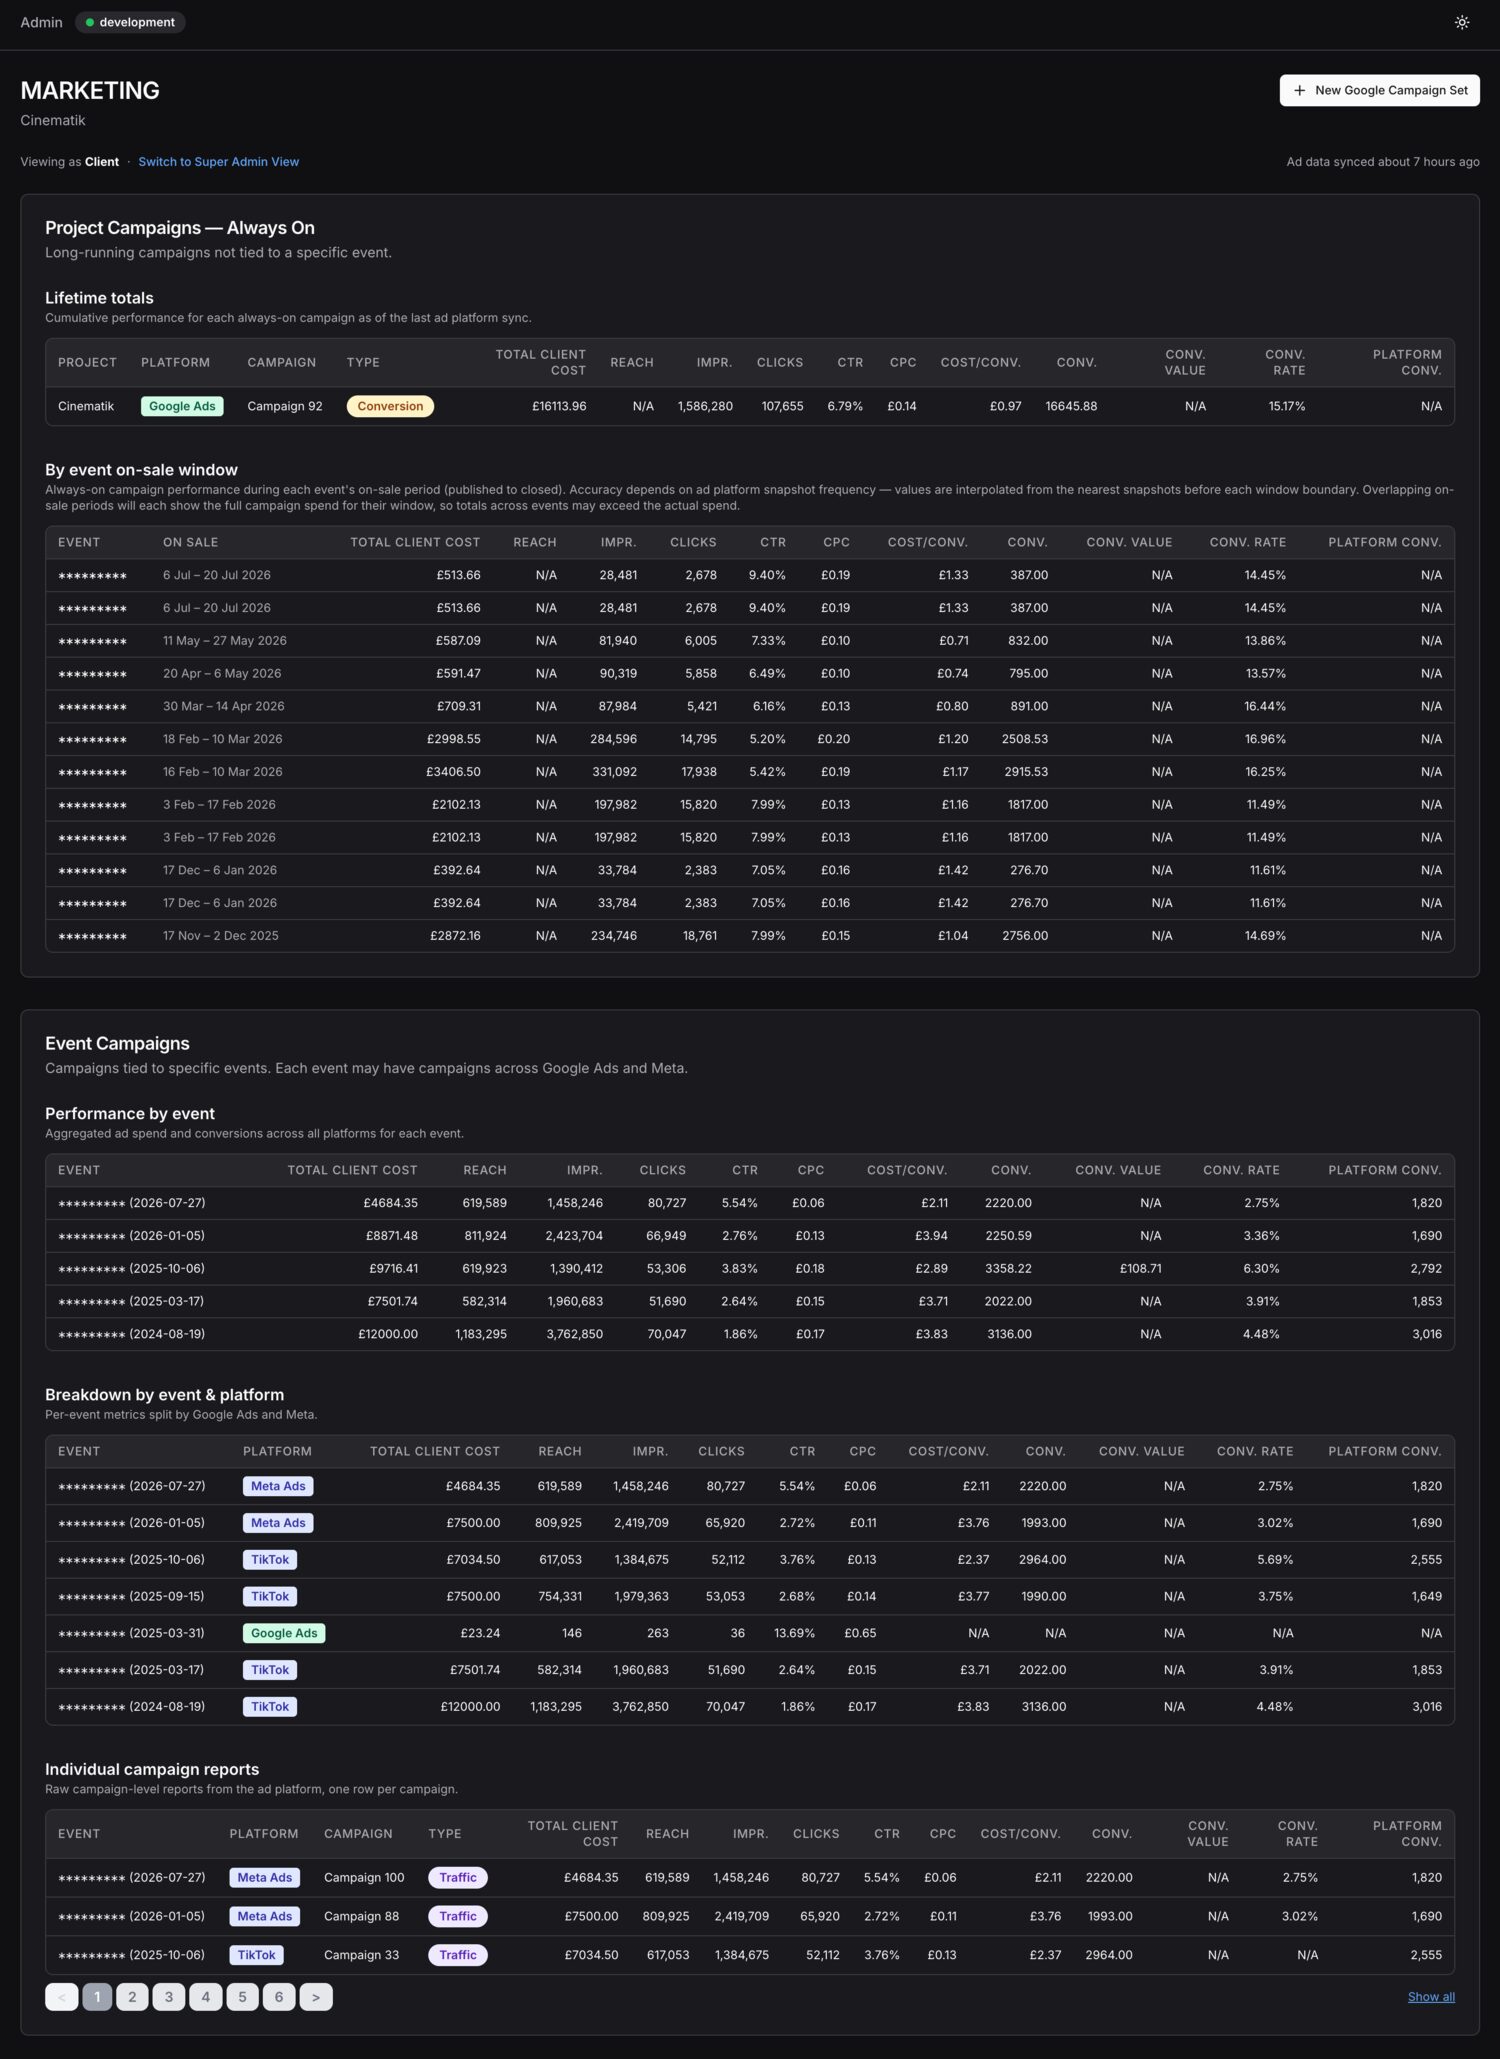Click Traffic badge for Campaign 33
Image resolution: width=1500 pixels, height=2059 pixels.
coord(458,1954)
